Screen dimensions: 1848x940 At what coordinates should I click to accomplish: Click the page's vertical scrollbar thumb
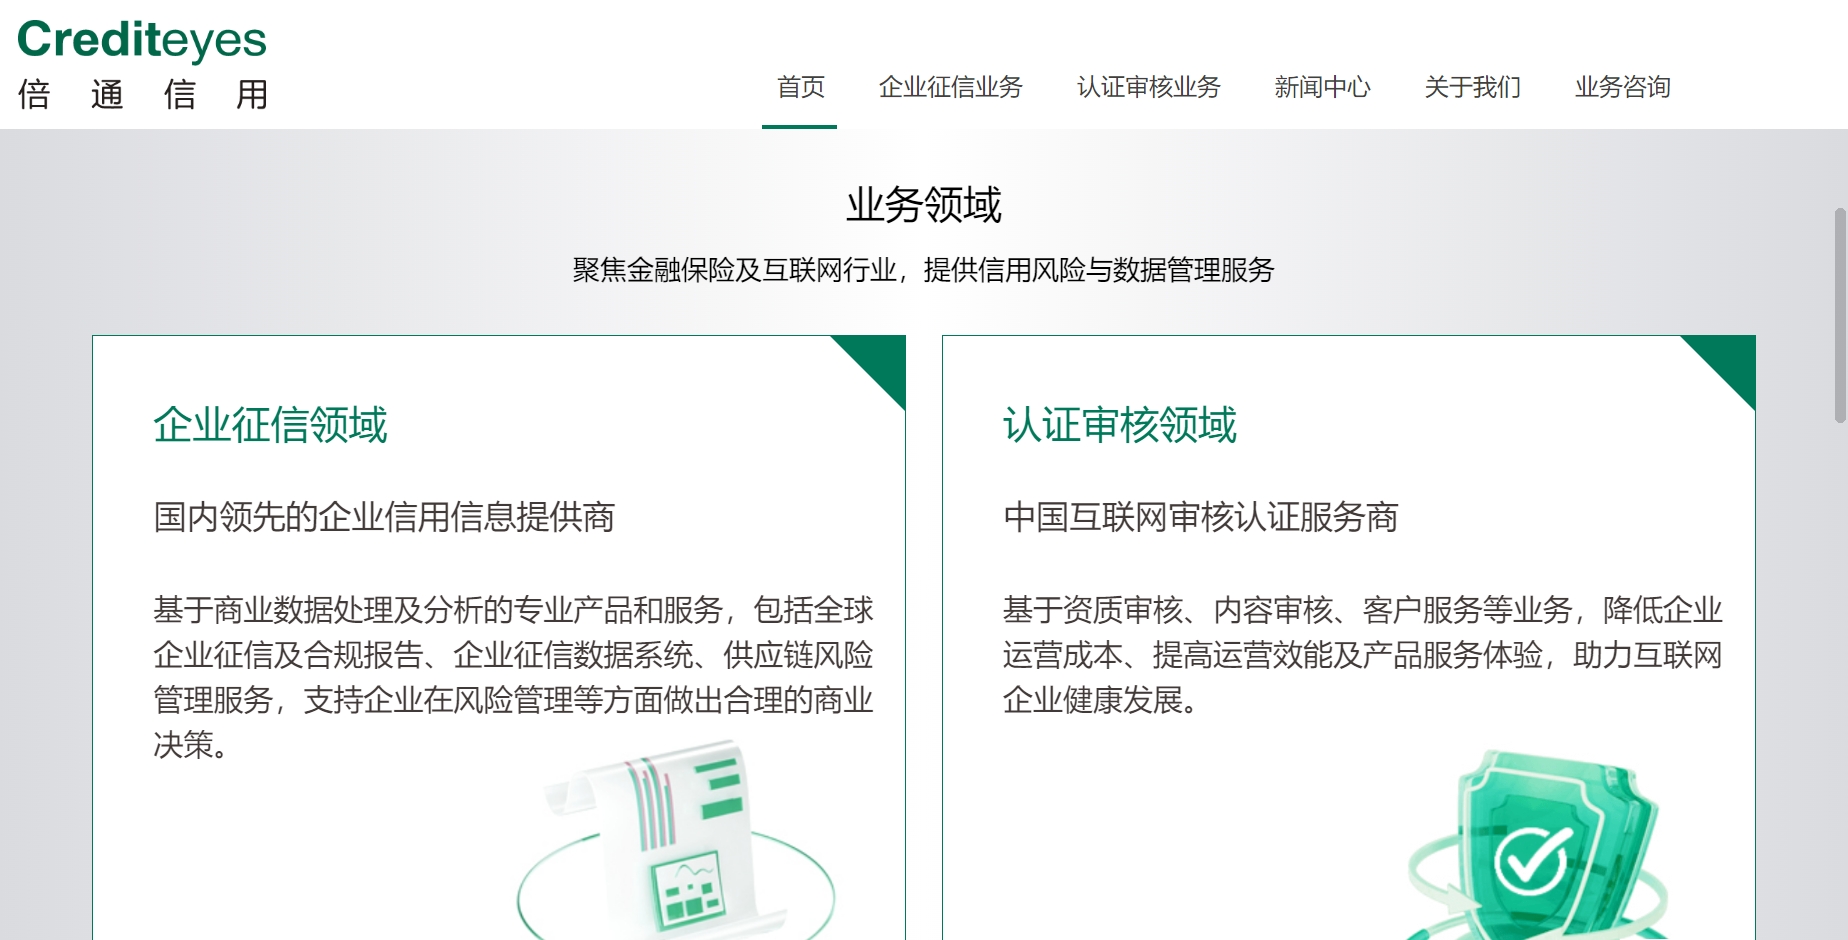click(x=1839, y=315)
